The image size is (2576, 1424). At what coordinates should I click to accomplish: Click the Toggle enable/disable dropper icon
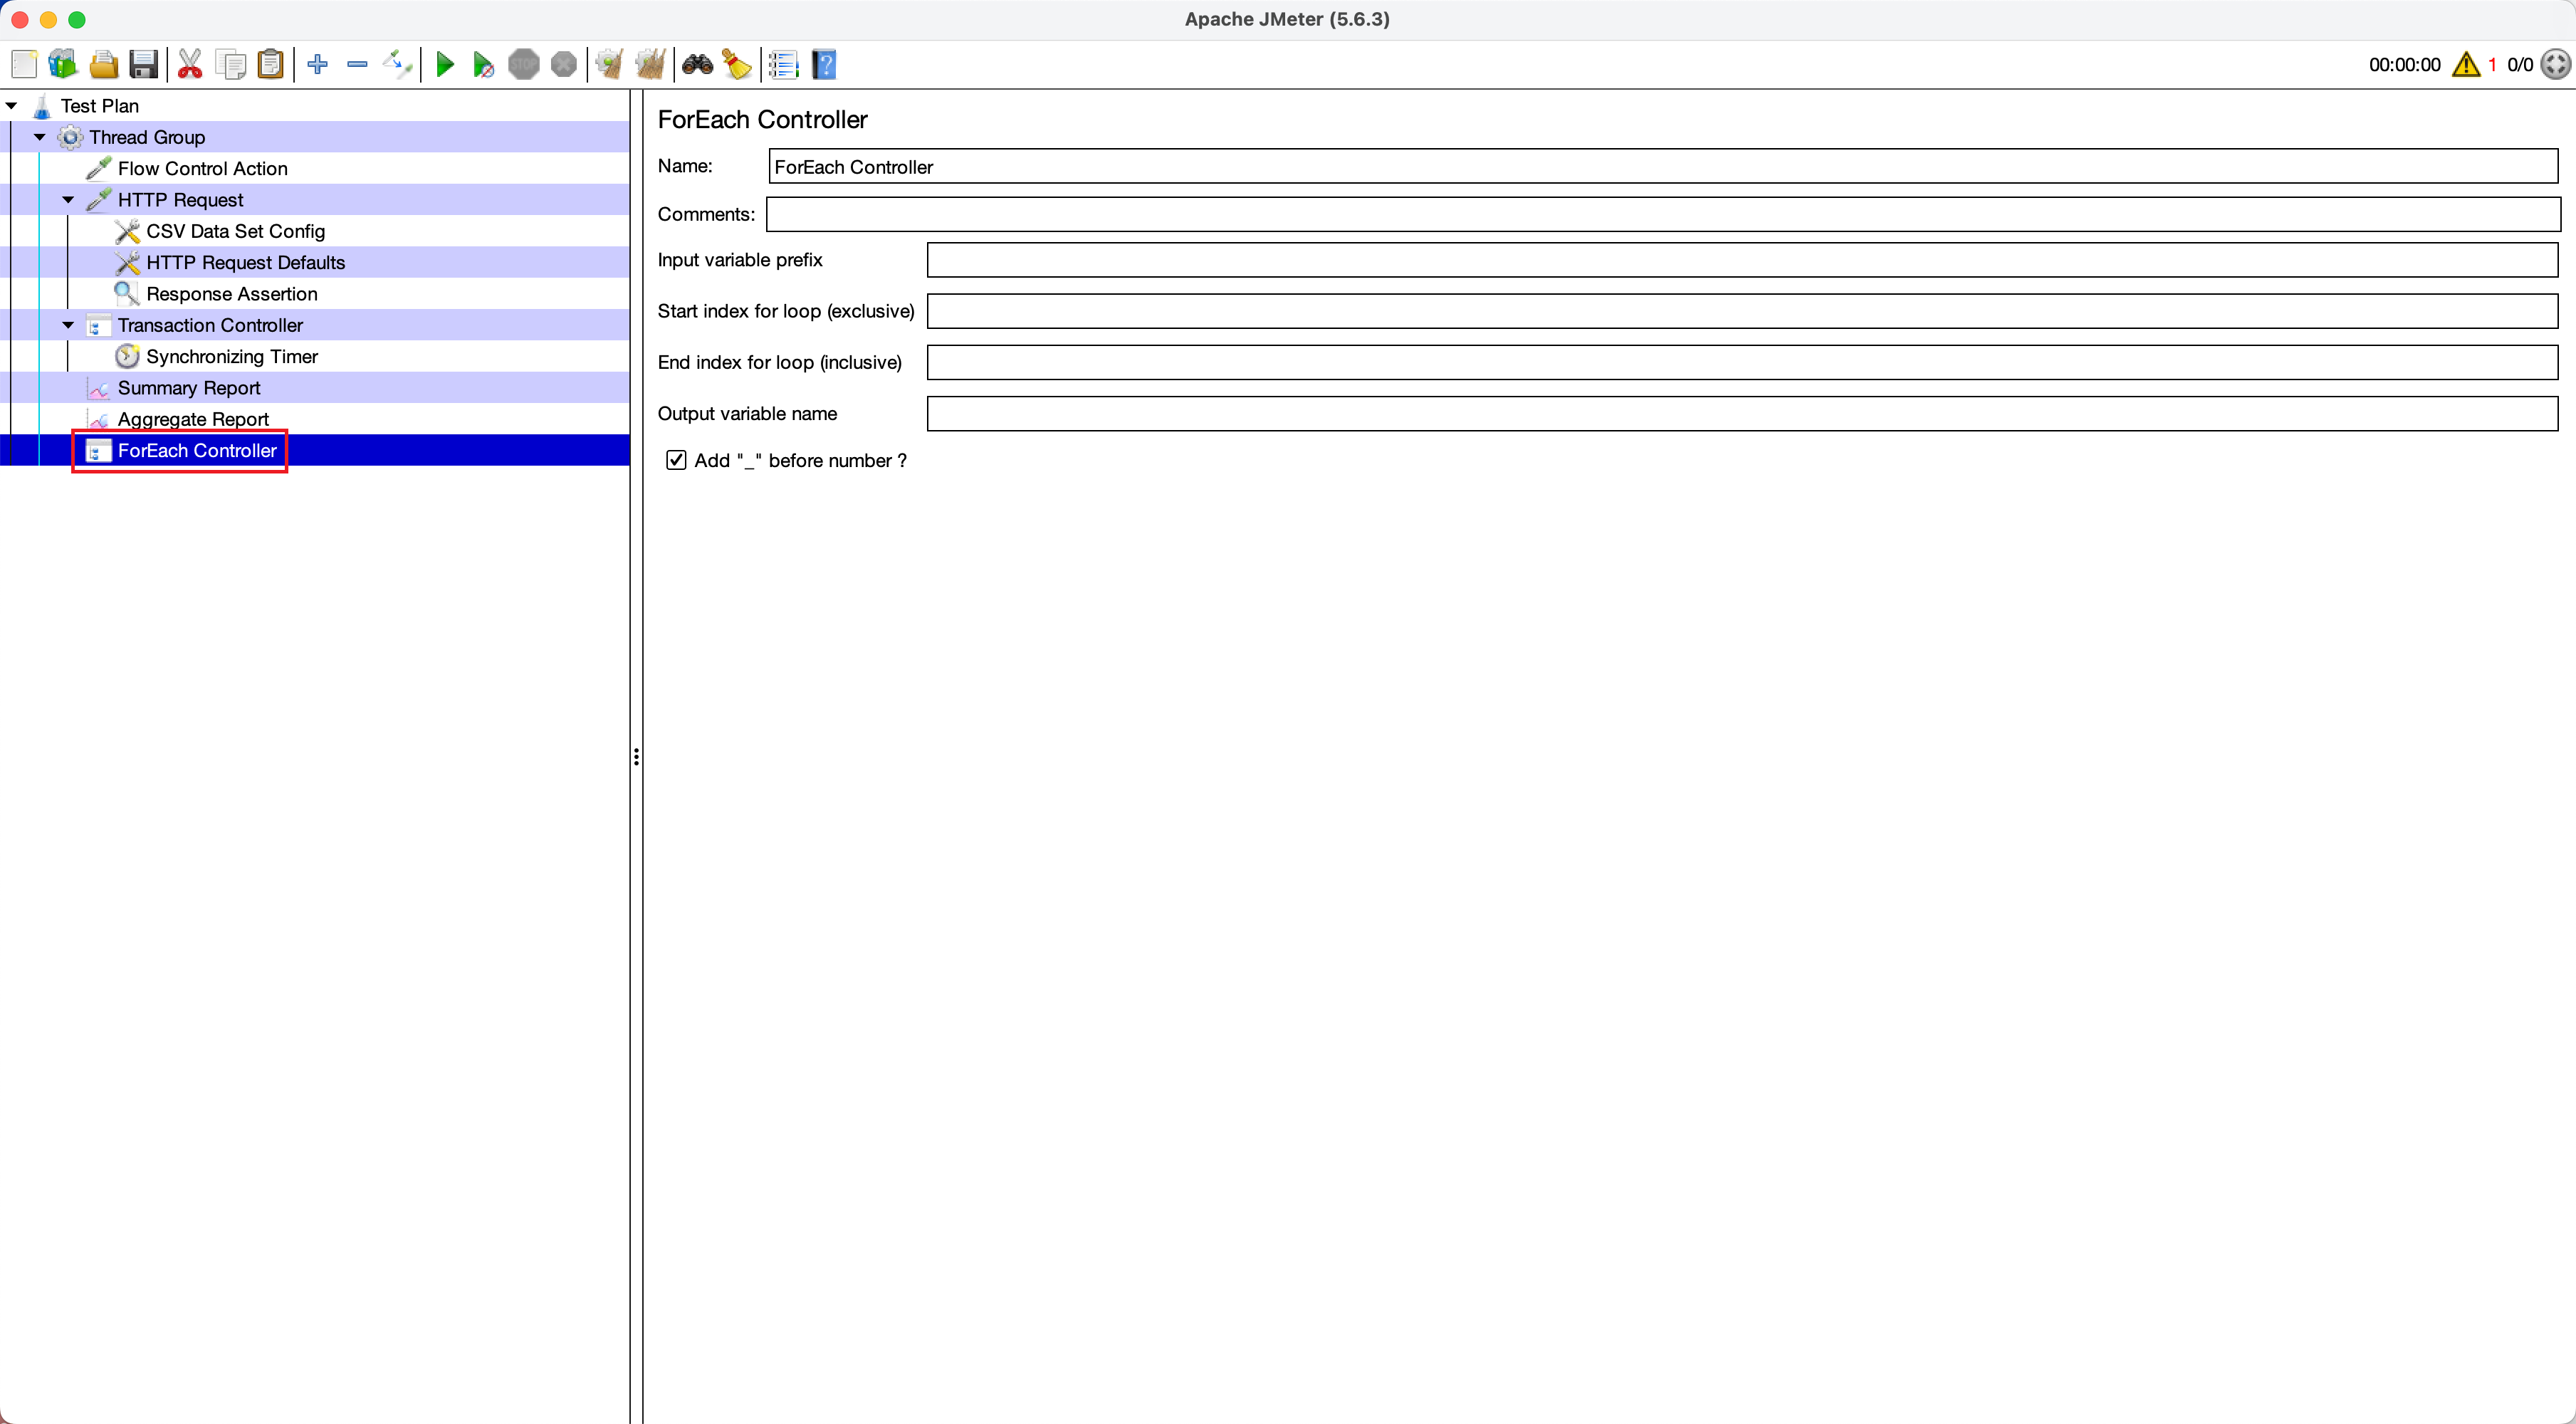pyautogui.click(x=397, y=65)
